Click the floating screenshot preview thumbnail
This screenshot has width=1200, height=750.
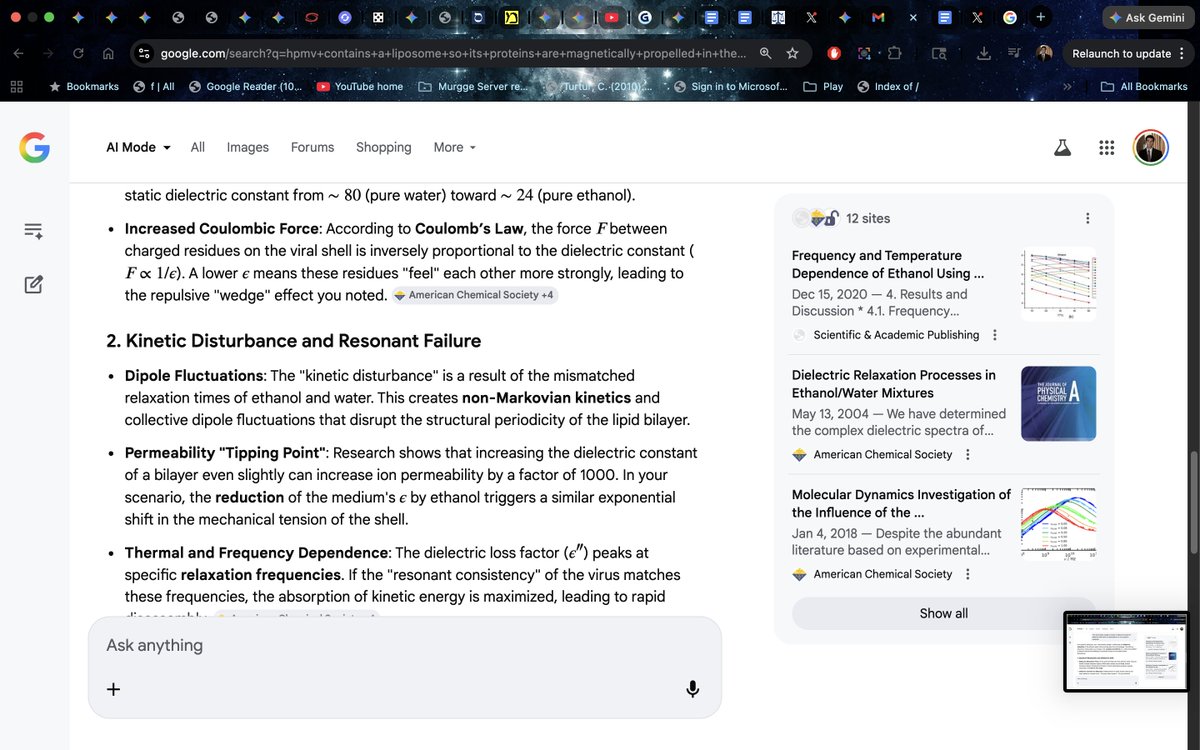[x=1126, y=651]
